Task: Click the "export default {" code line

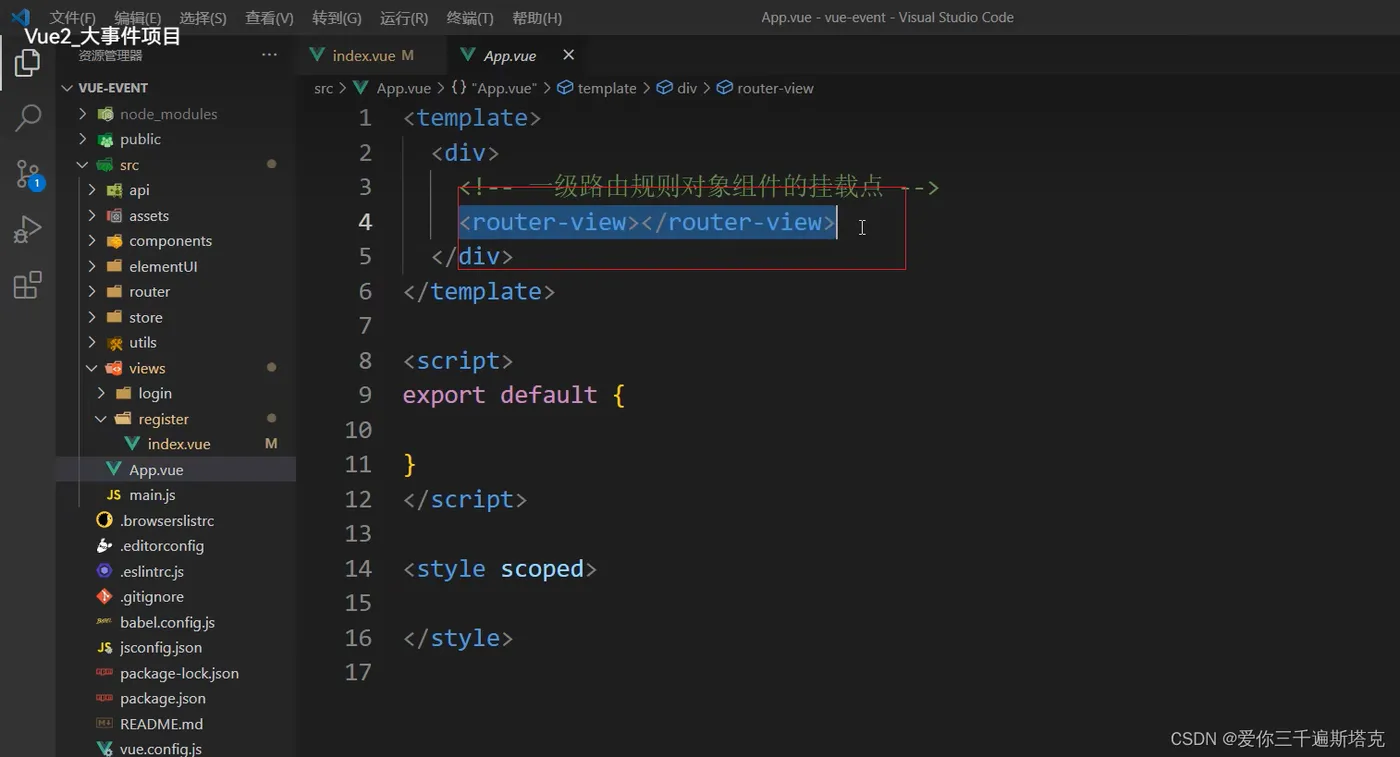Action: tap(514, 395)
